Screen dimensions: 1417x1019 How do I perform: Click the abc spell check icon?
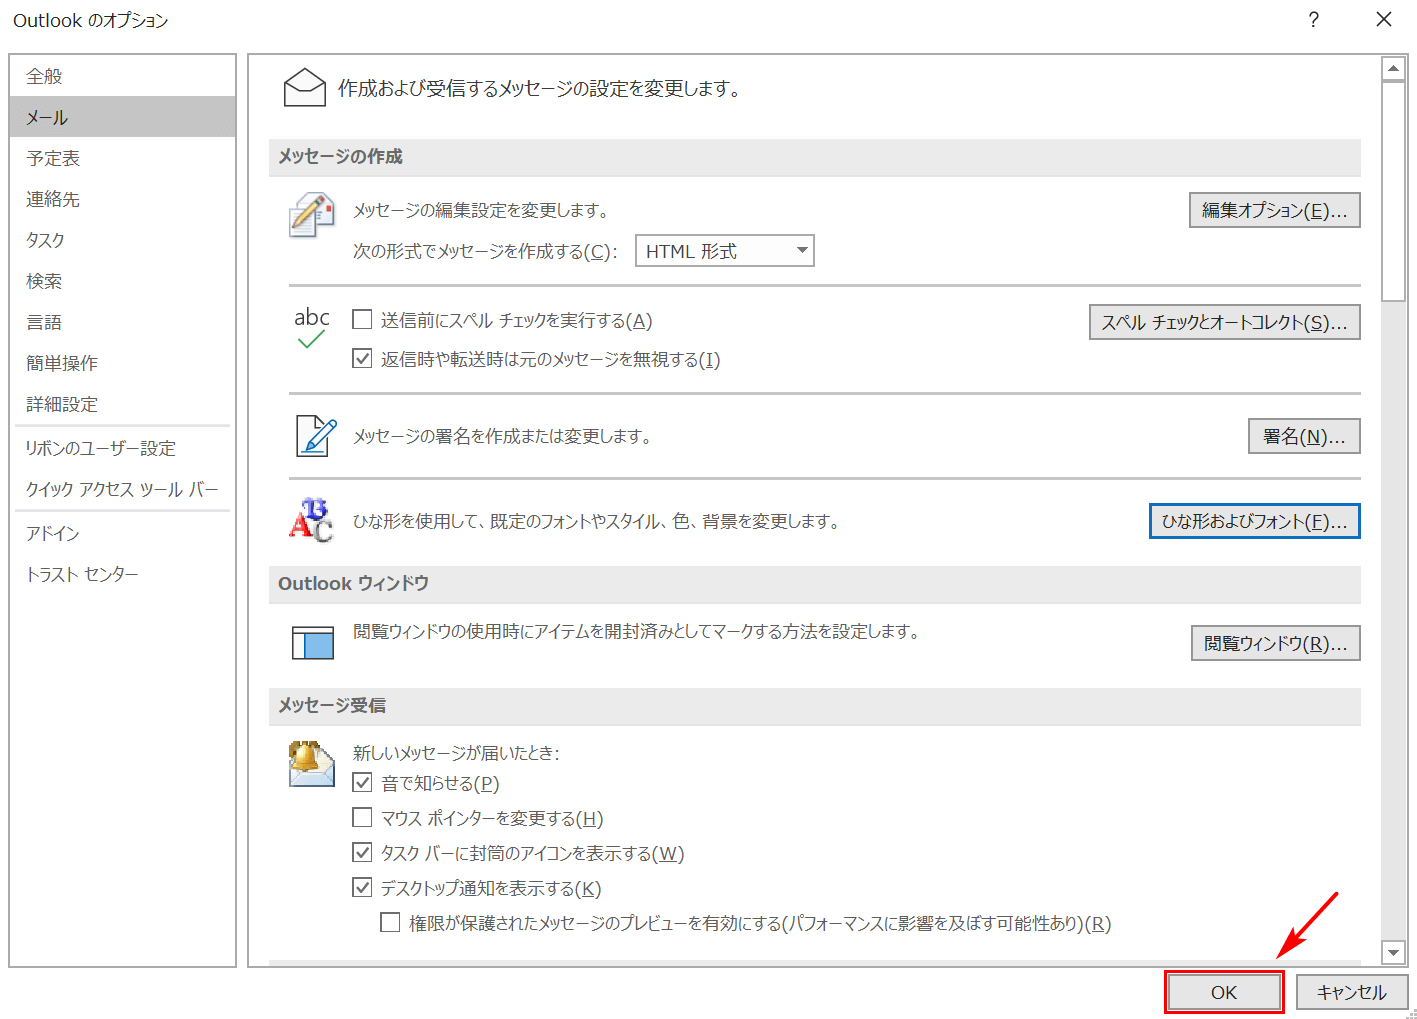coord(312,327)
